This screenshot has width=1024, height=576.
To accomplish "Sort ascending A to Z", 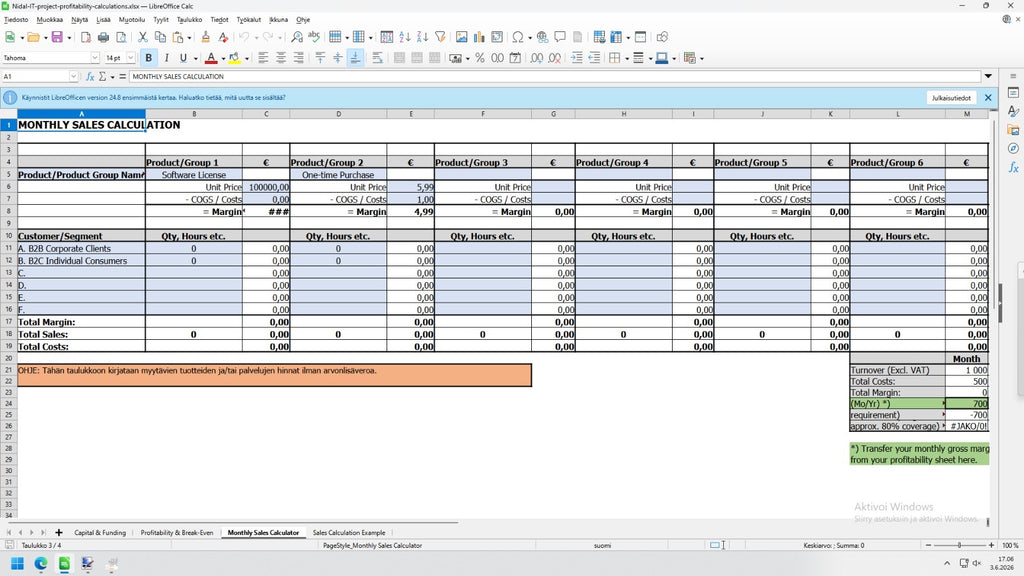I will [x=405, y=37].
